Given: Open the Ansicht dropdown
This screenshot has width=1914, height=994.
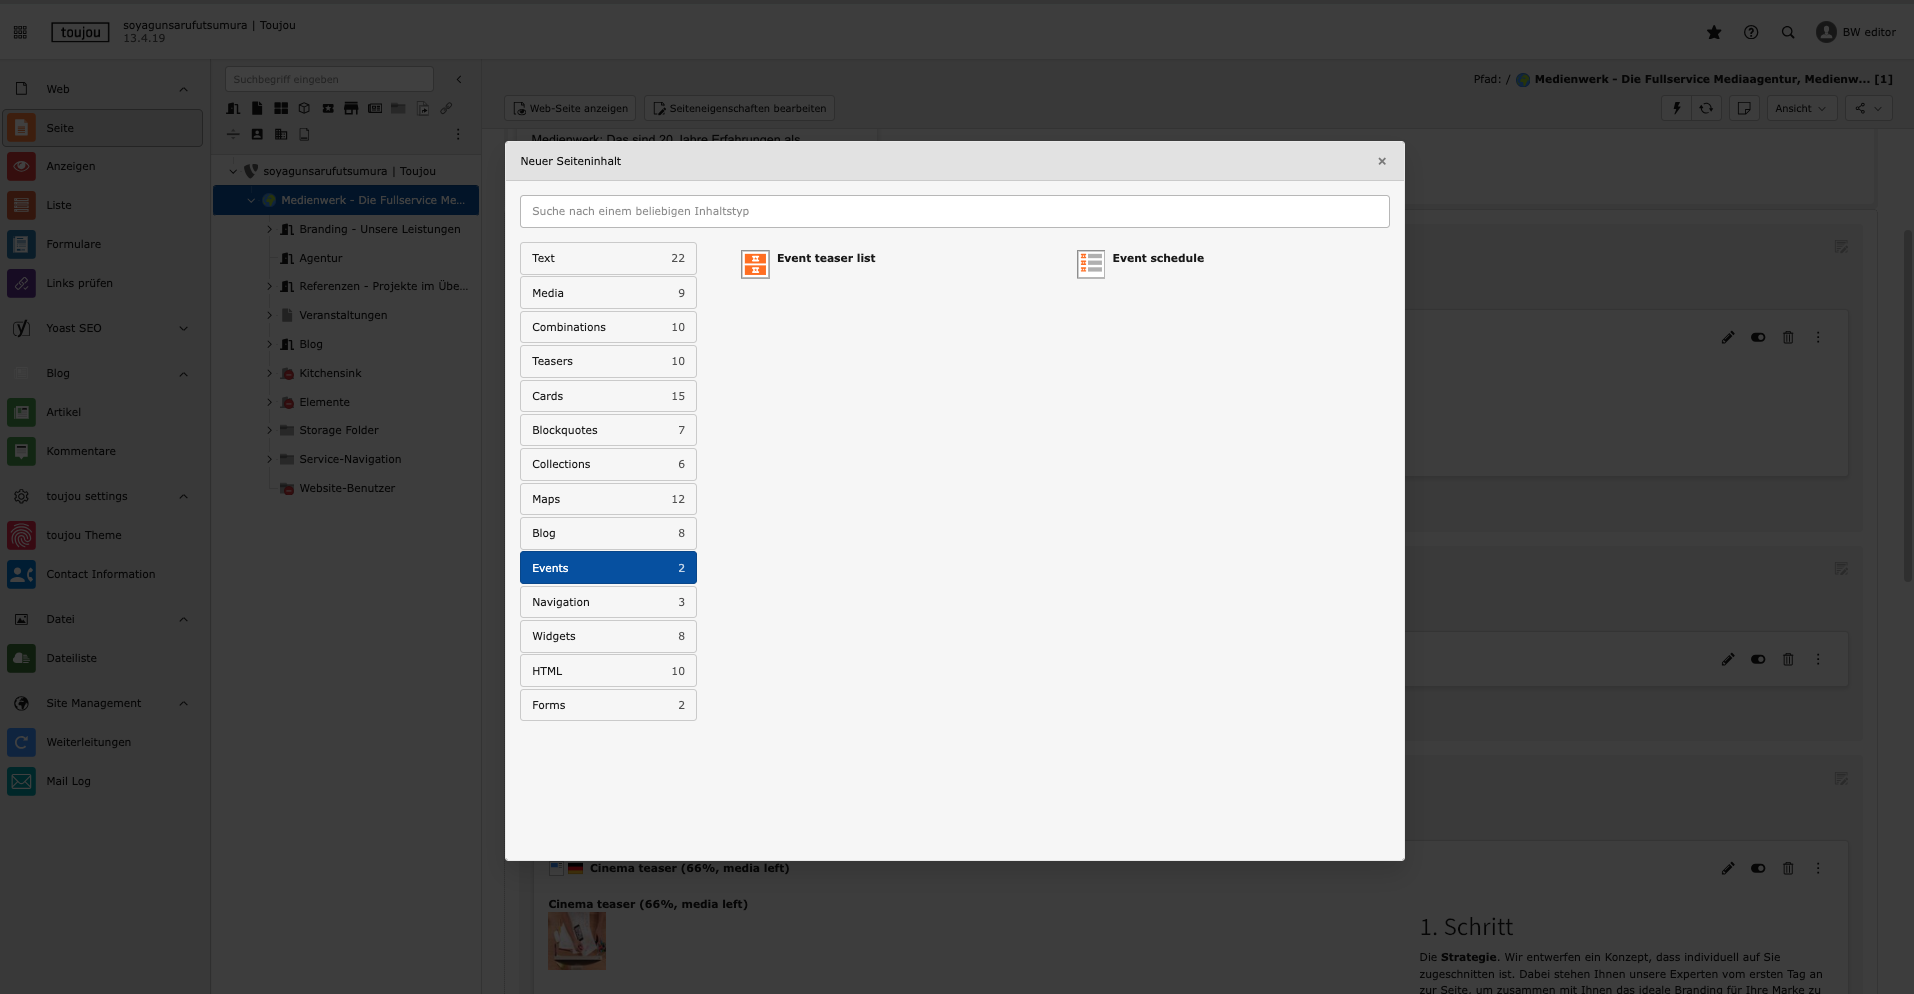Looking at the screenshot, I should [1801, 108].
